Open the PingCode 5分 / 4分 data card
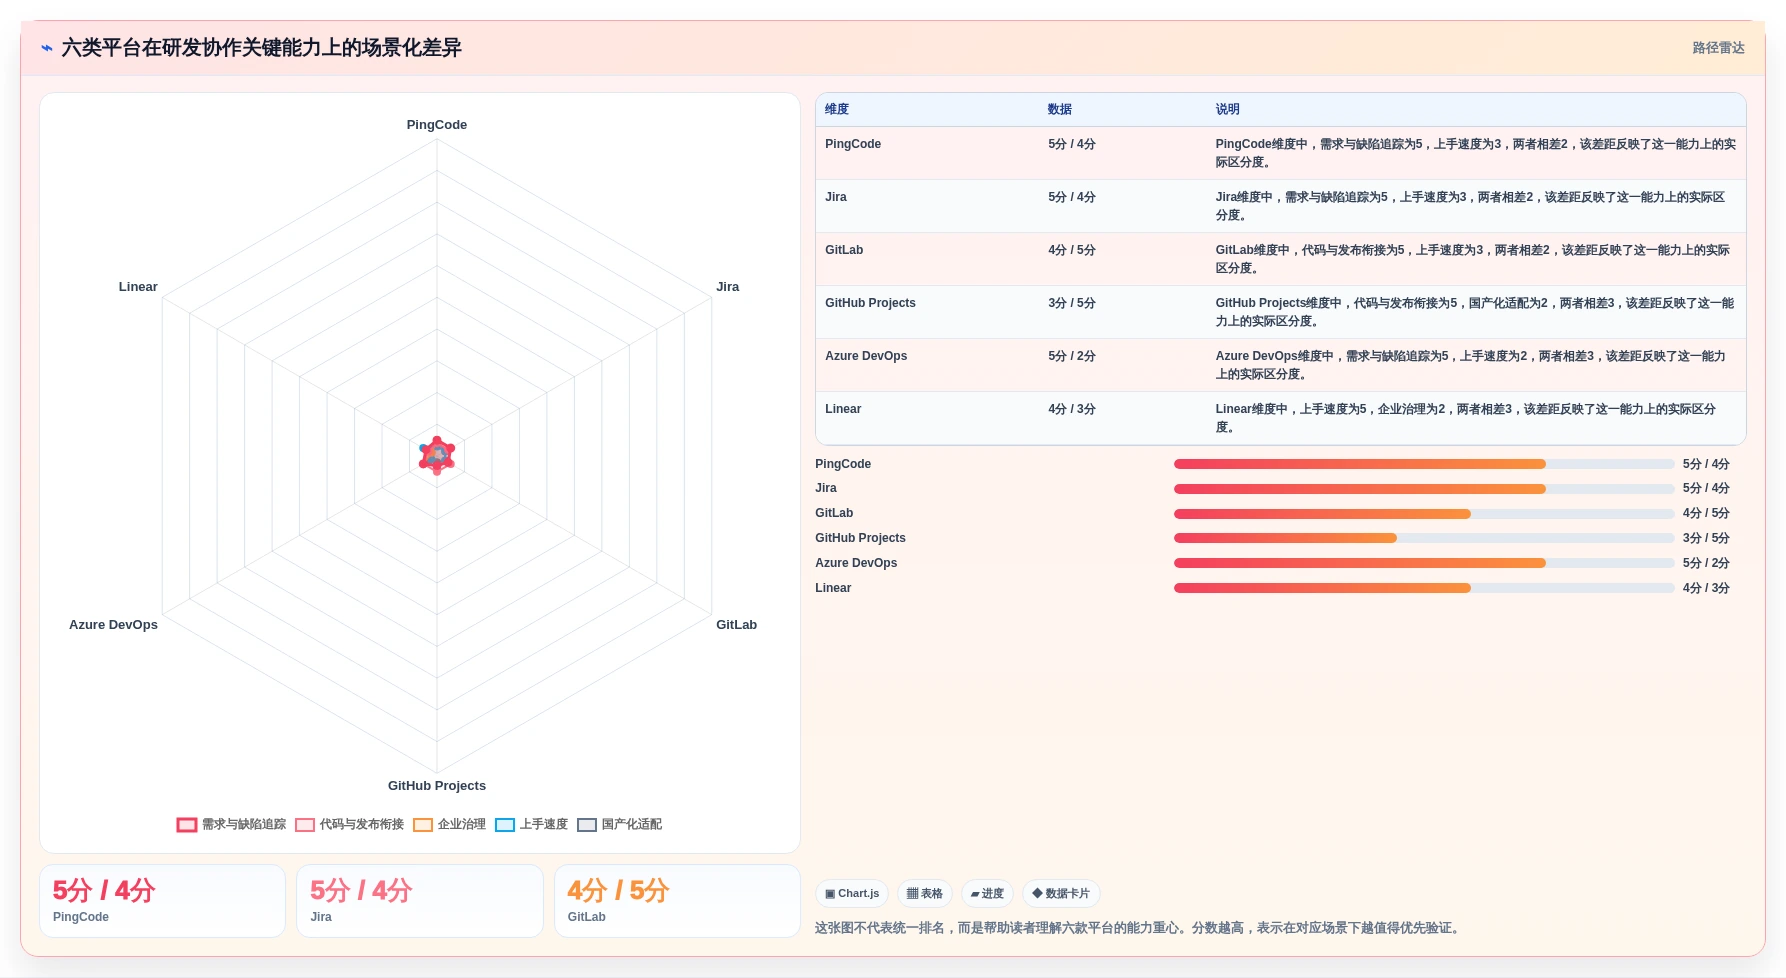1786x978 pixels. [x=163, y=901]
